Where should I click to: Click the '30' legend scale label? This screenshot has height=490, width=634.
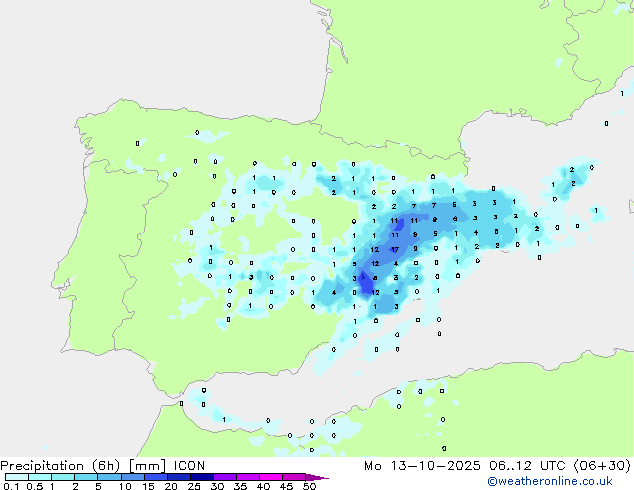pos(217,486)
